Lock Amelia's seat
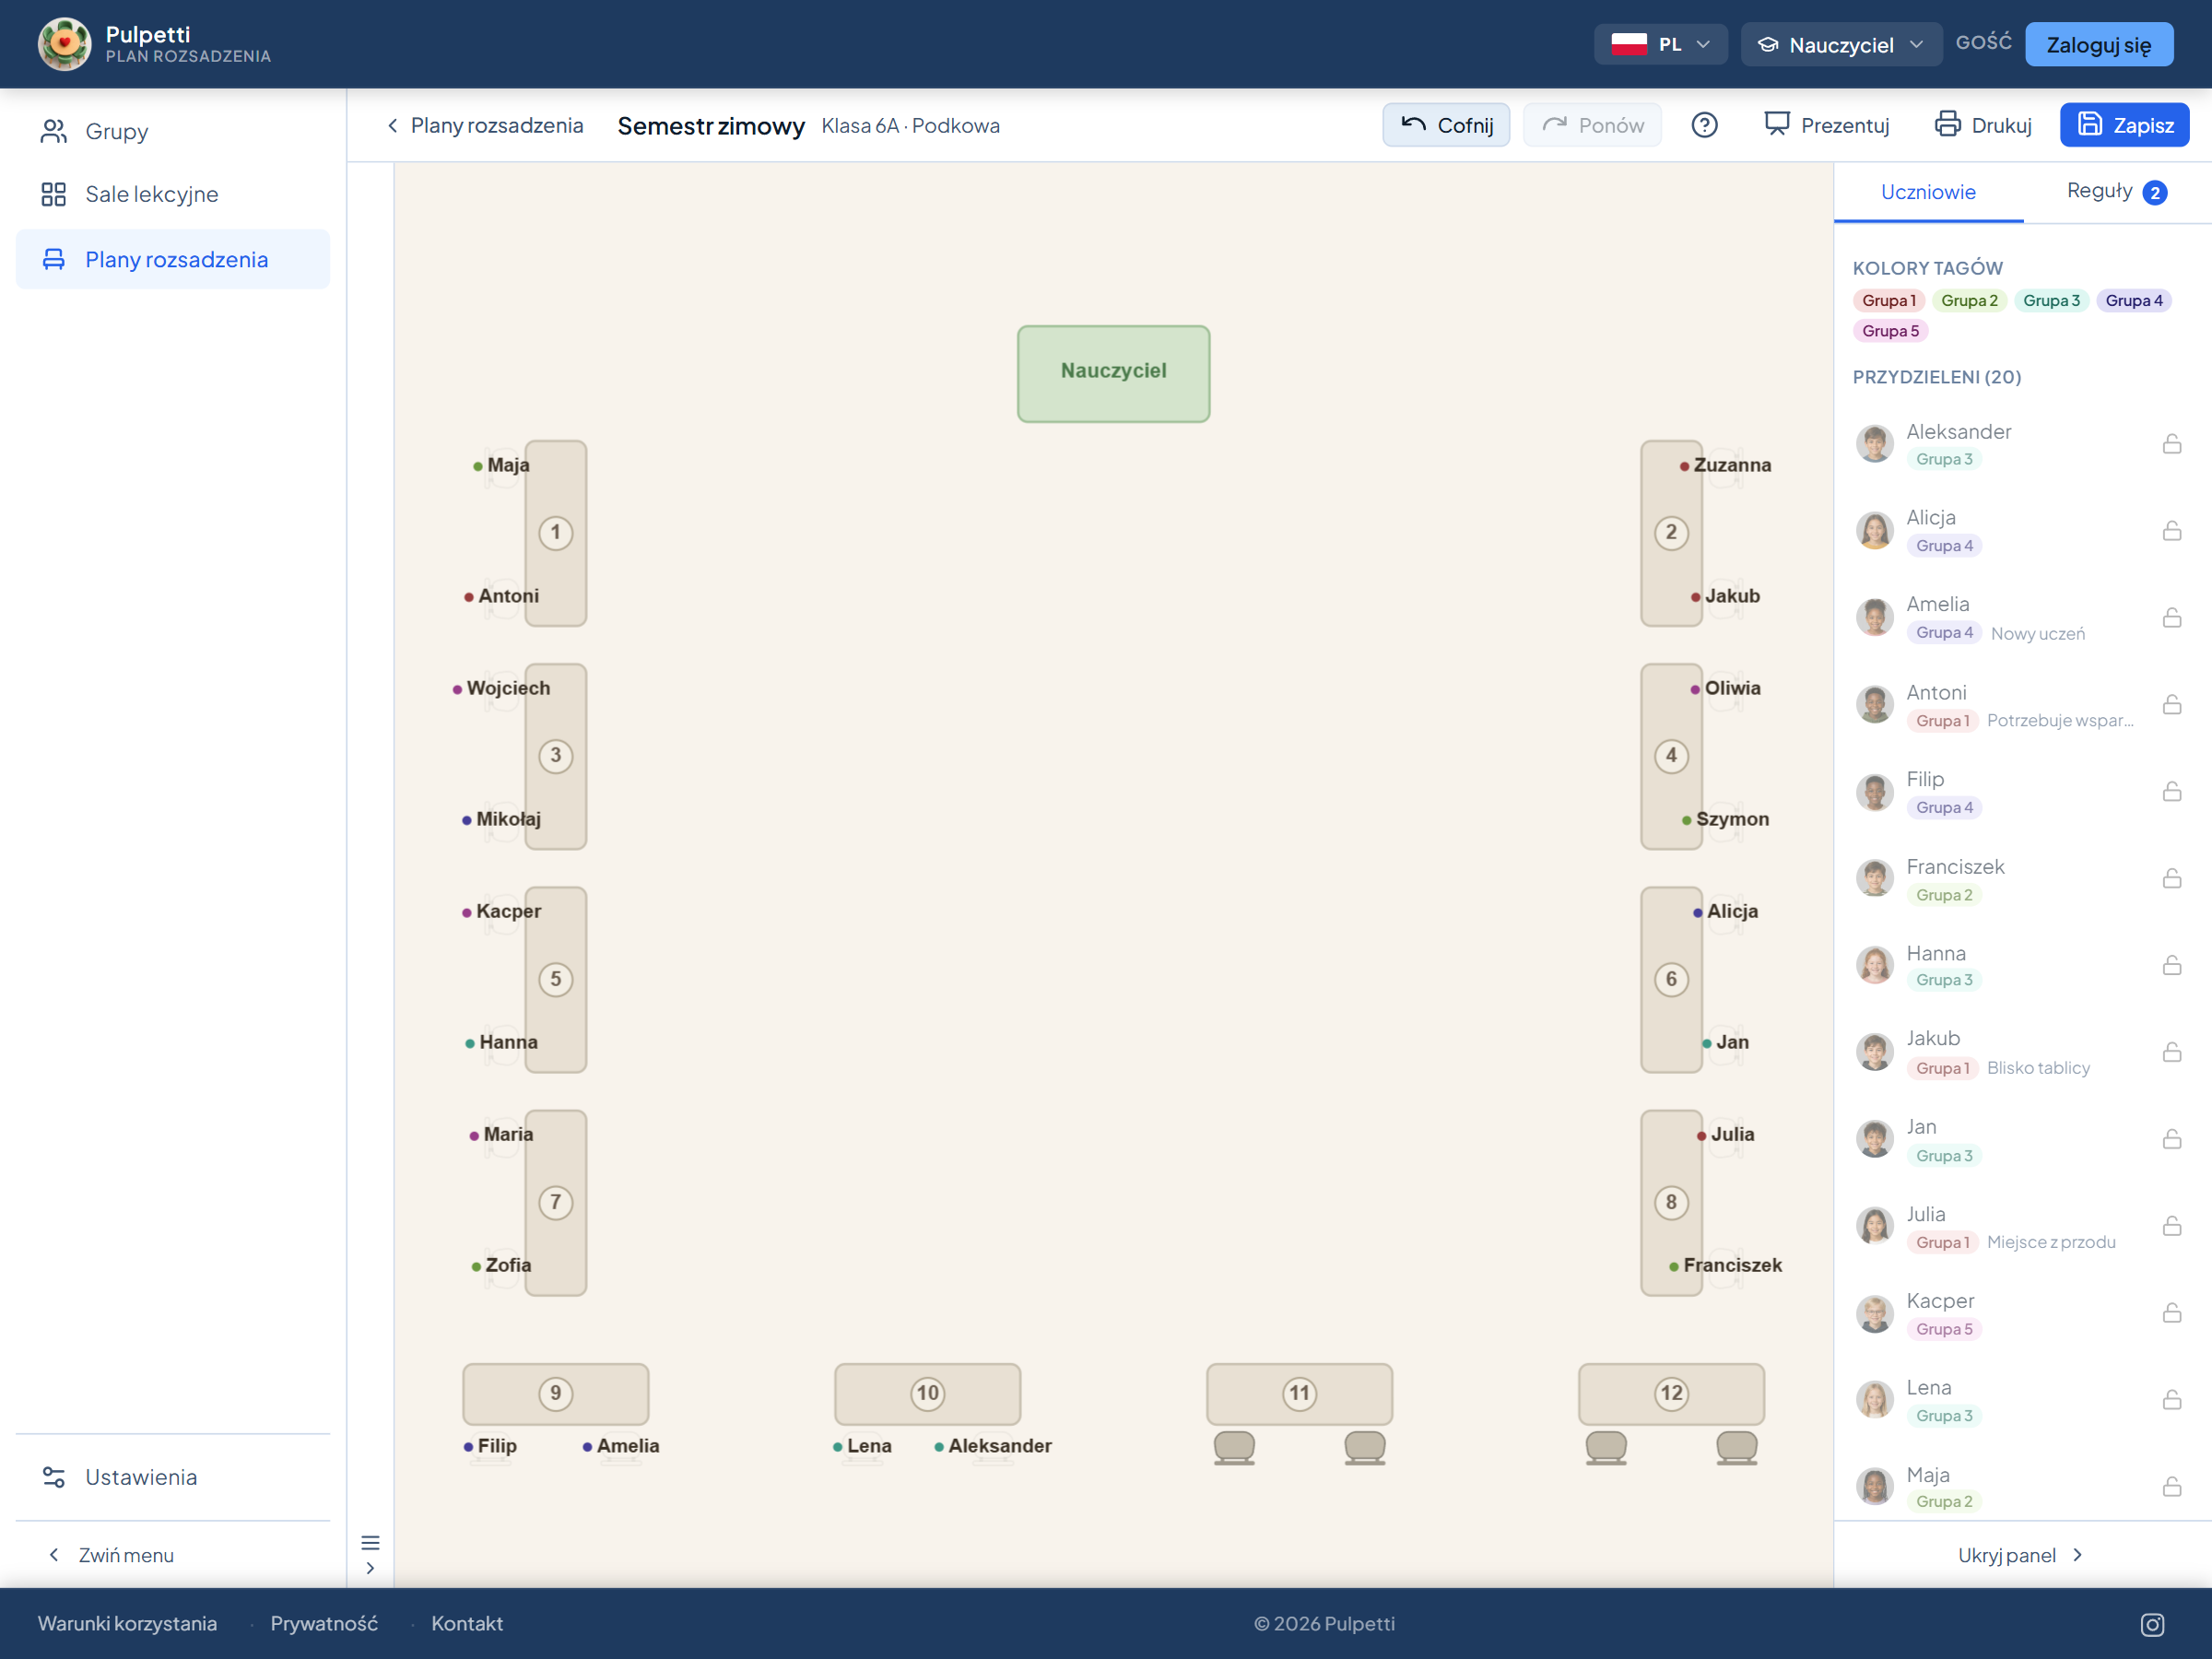Screen dimensions: 2212x1659 [x=2172, y=617]
